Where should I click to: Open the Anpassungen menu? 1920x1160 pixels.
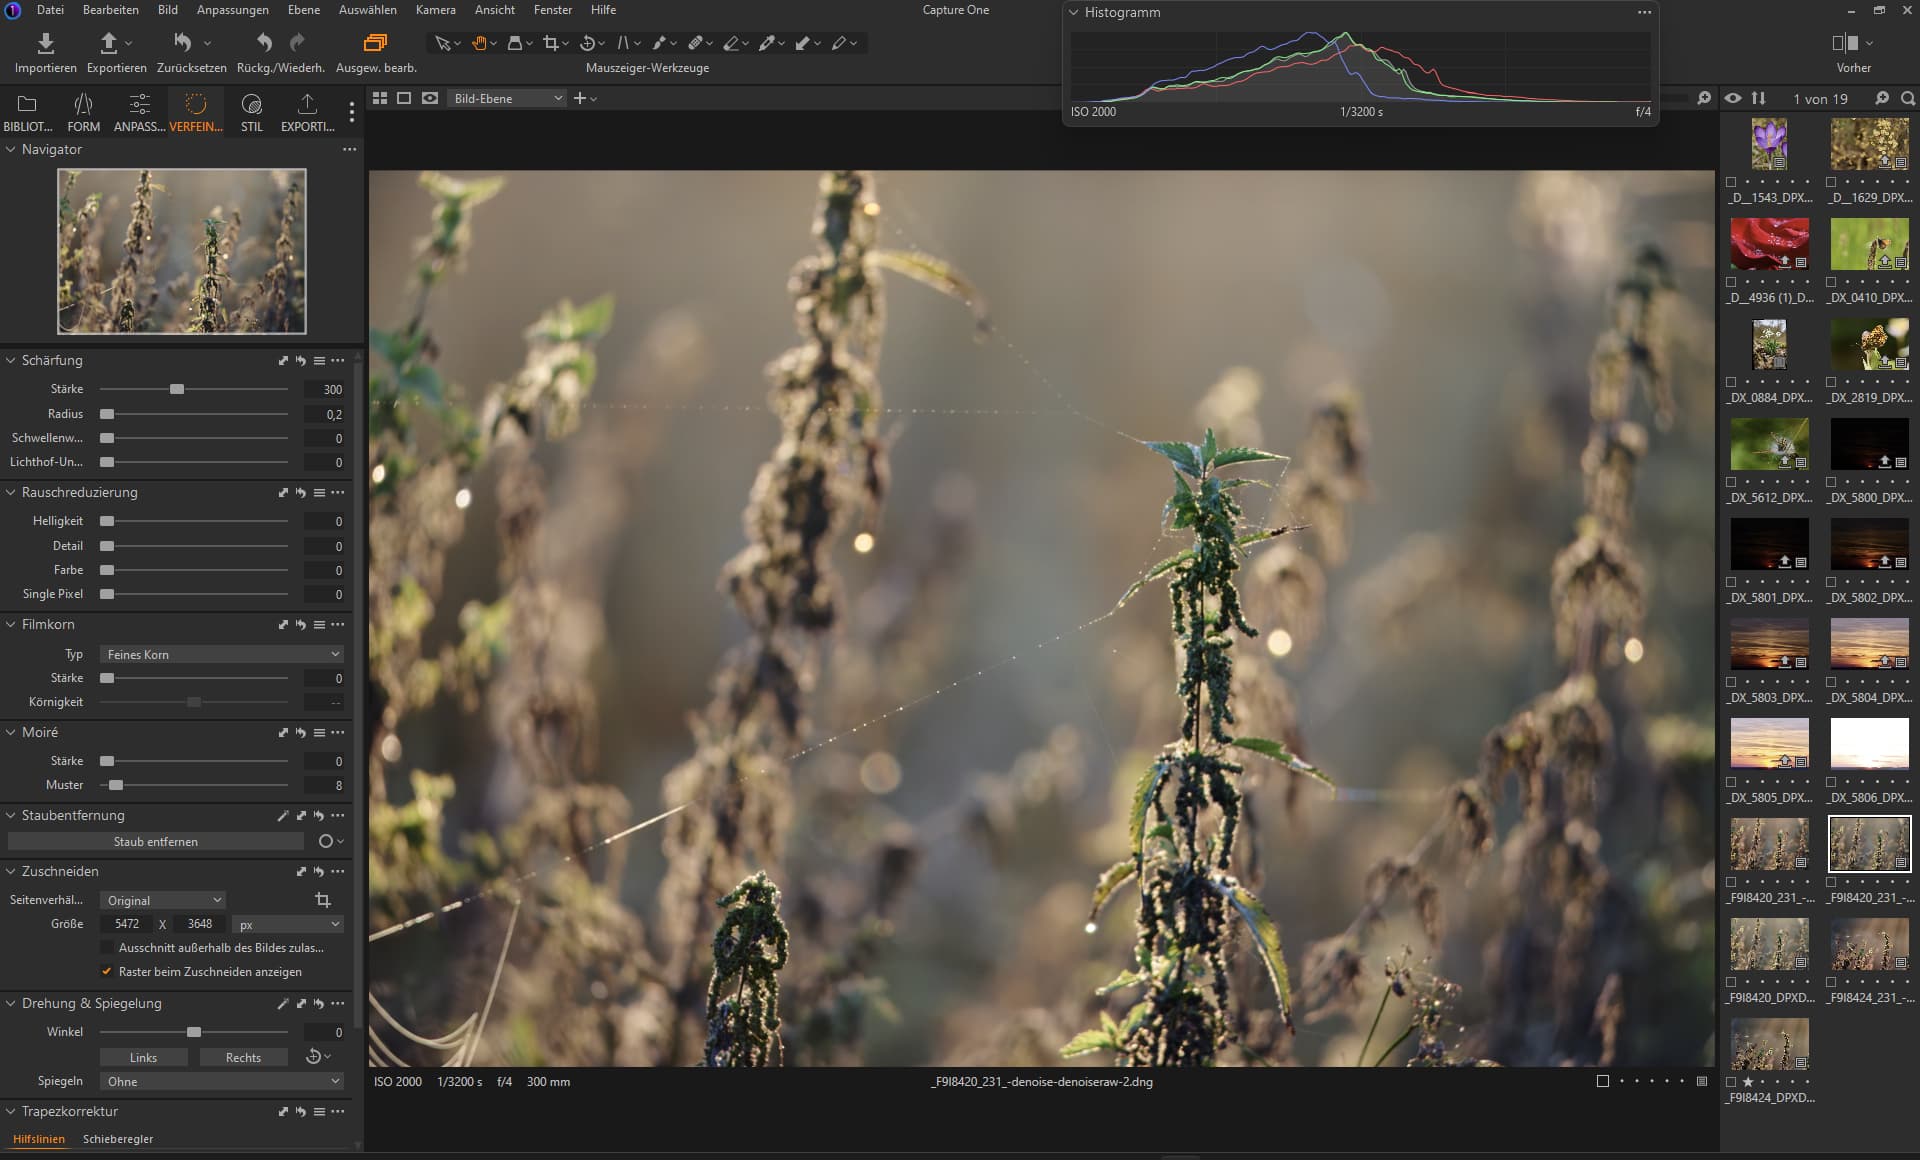point(232,10)
